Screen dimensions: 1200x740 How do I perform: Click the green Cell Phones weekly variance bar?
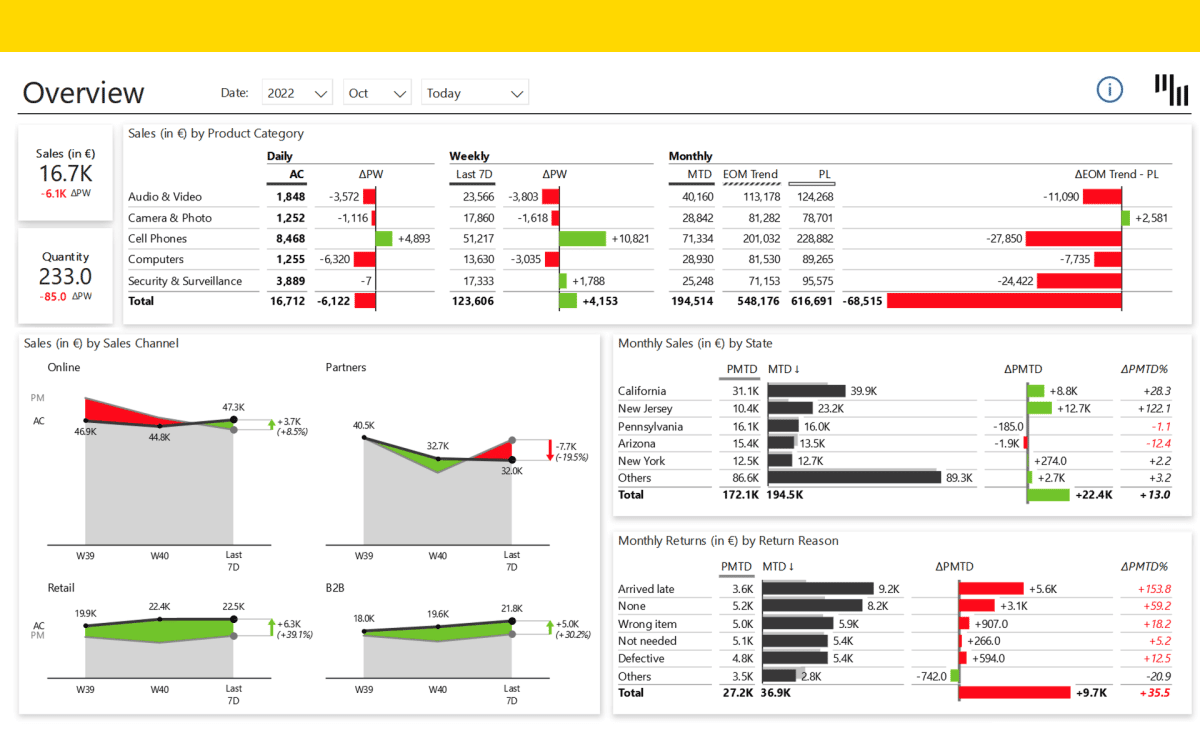point(582,239)
